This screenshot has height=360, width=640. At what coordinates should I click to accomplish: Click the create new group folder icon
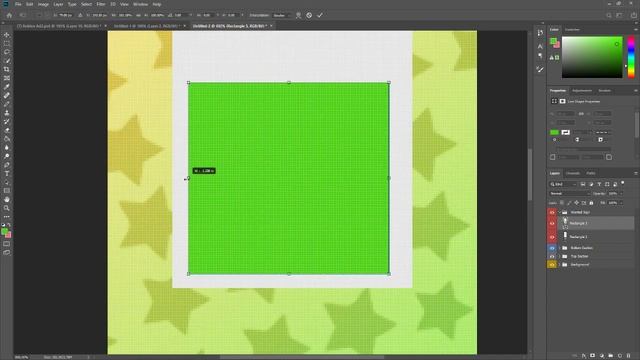point(611,356)
